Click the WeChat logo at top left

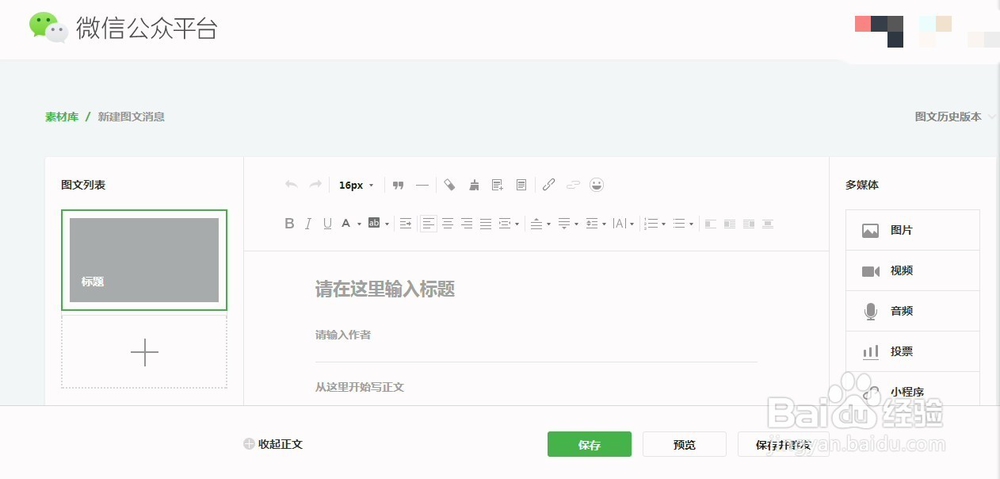48,27
